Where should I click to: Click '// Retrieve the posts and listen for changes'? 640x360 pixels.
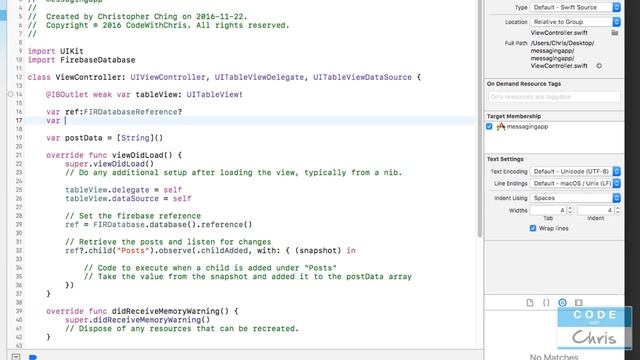click(168, 242)
